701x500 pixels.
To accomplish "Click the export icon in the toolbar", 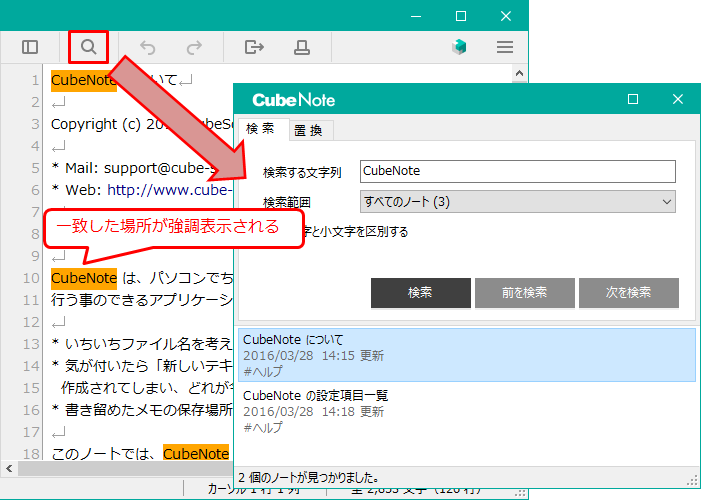I will 254,47.
